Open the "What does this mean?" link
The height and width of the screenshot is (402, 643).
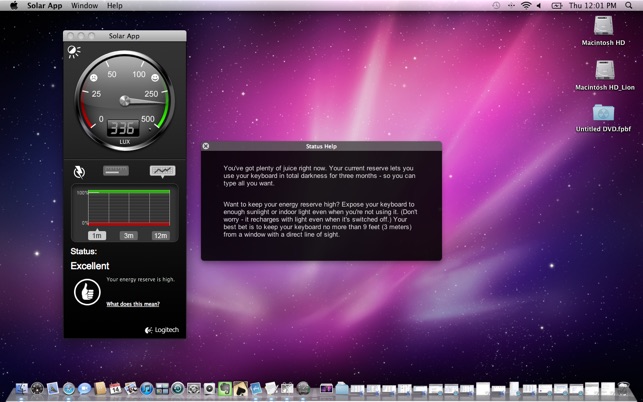[x=133, y=304]
